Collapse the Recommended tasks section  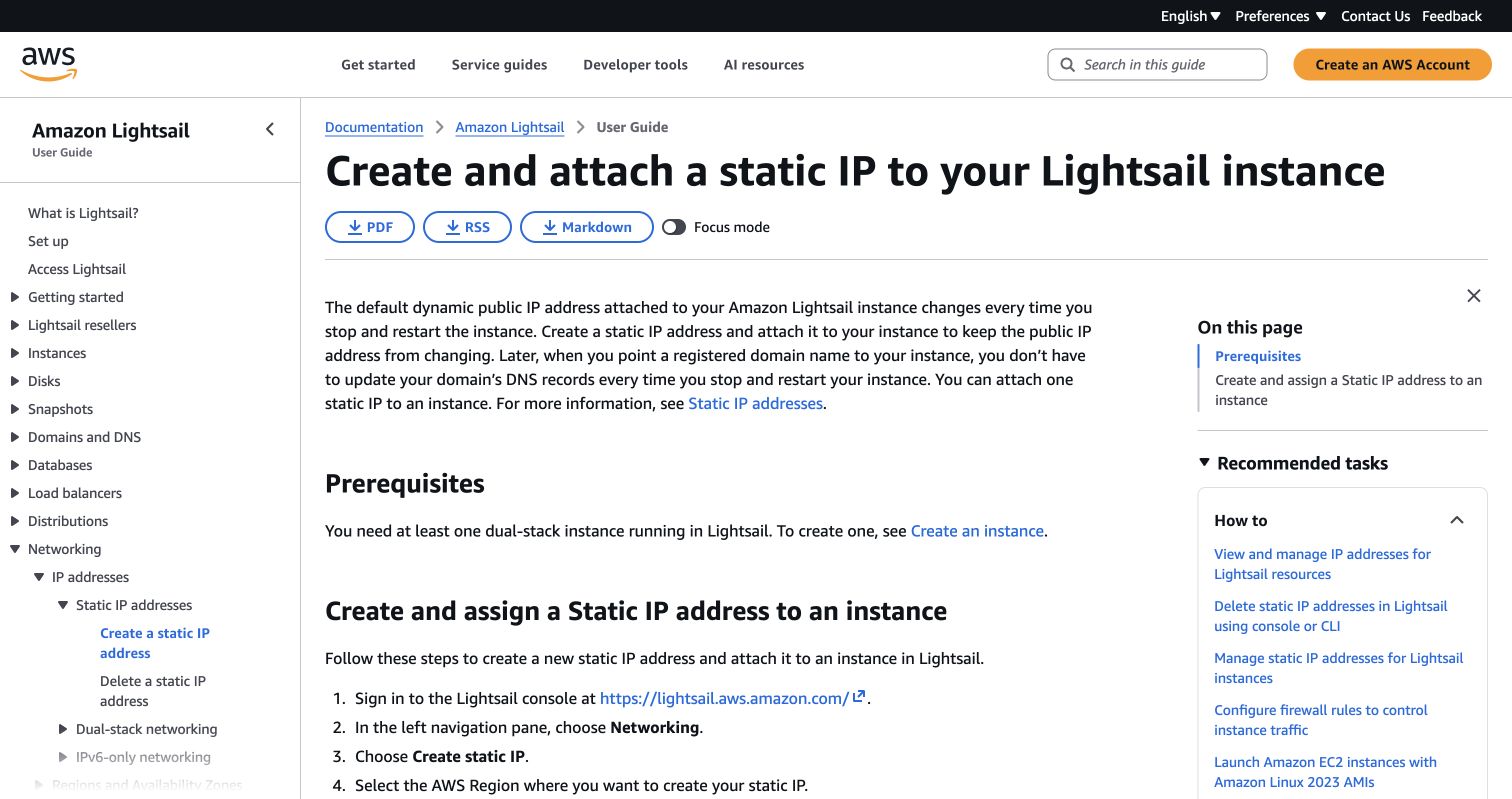click(1204, 463)
